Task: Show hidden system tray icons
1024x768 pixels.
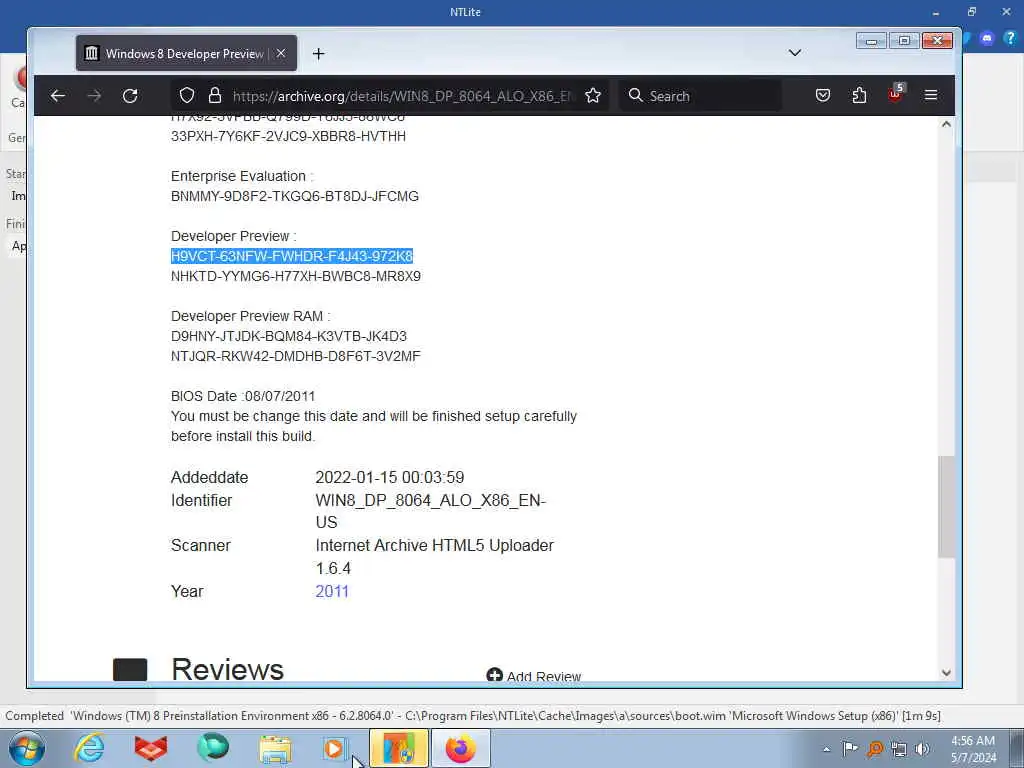Action: click(x=827, y=750)
